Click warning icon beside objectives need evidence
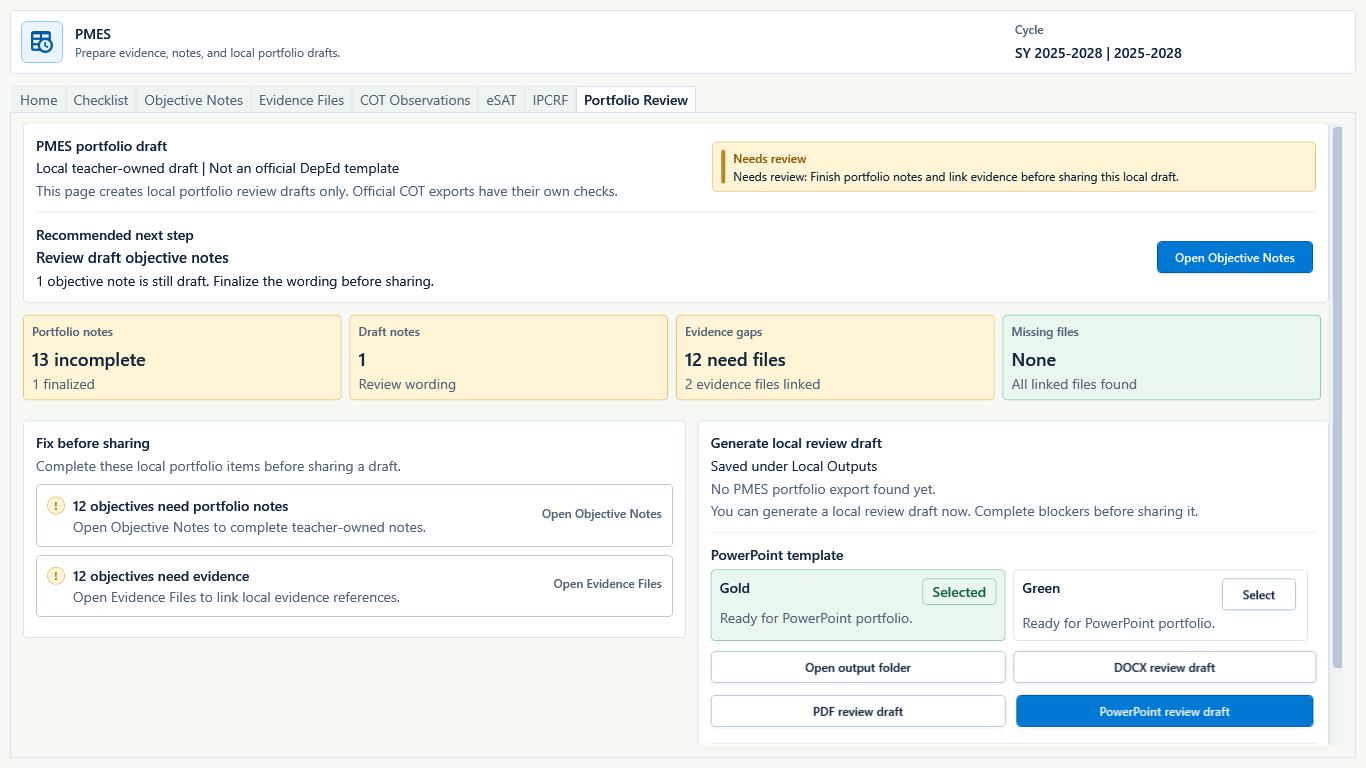 [56, 576]
